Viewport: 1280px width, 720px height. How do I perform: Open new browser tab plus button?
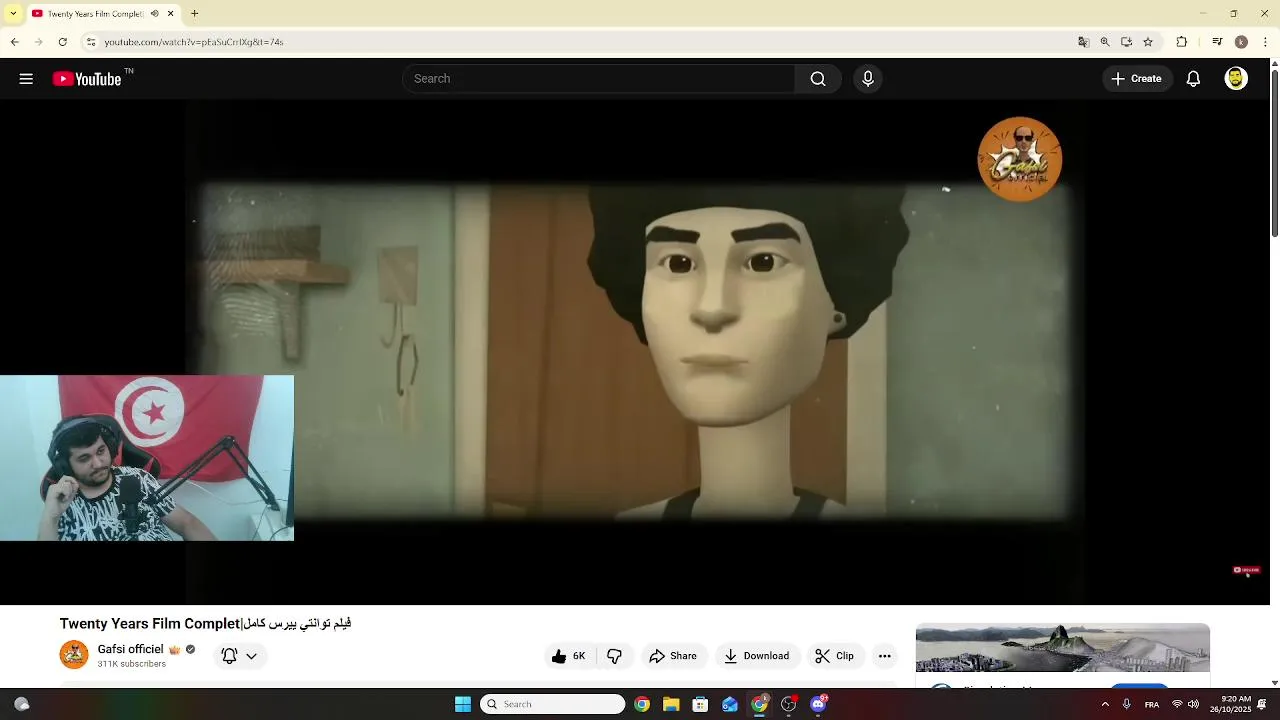pos(194,14)
